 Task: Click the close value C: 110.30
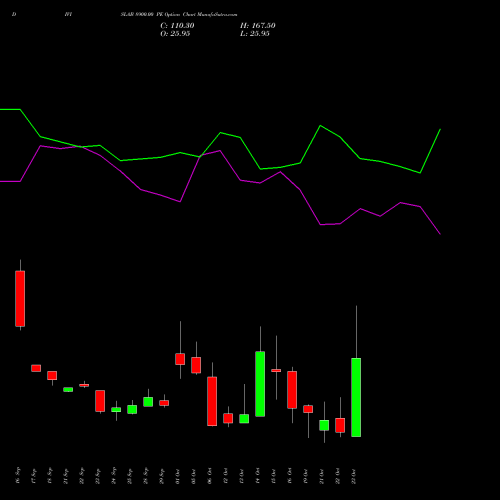coord(177,26)
